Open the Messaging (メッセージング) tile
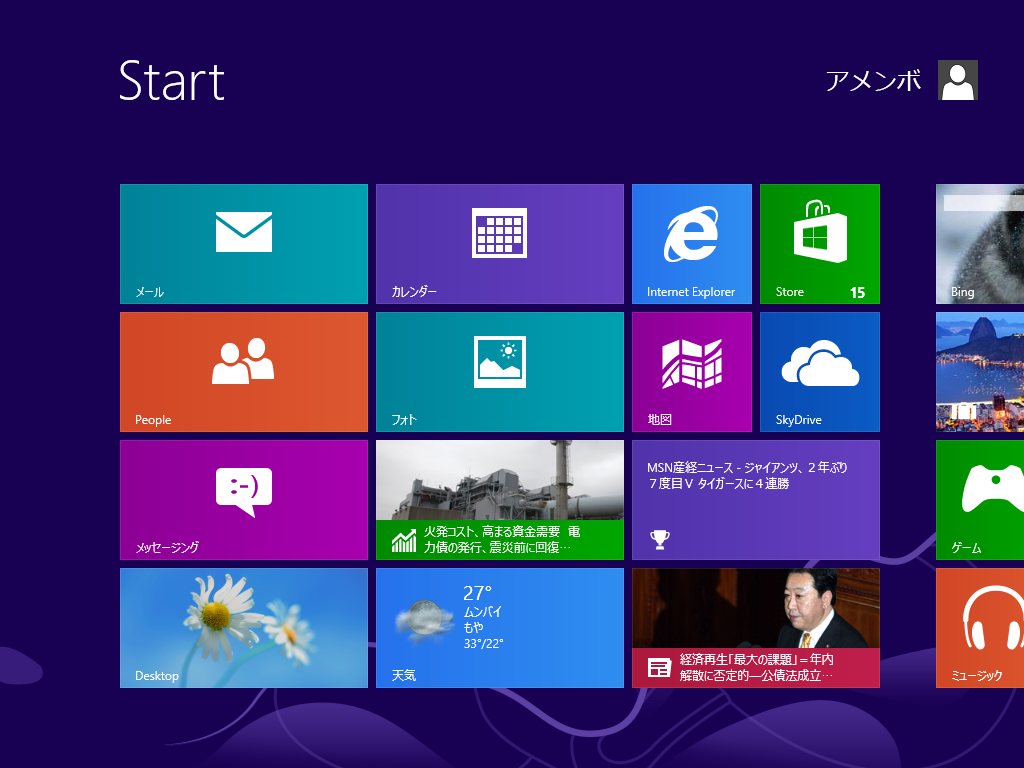Screen dimensions: 1024x768 244,500
